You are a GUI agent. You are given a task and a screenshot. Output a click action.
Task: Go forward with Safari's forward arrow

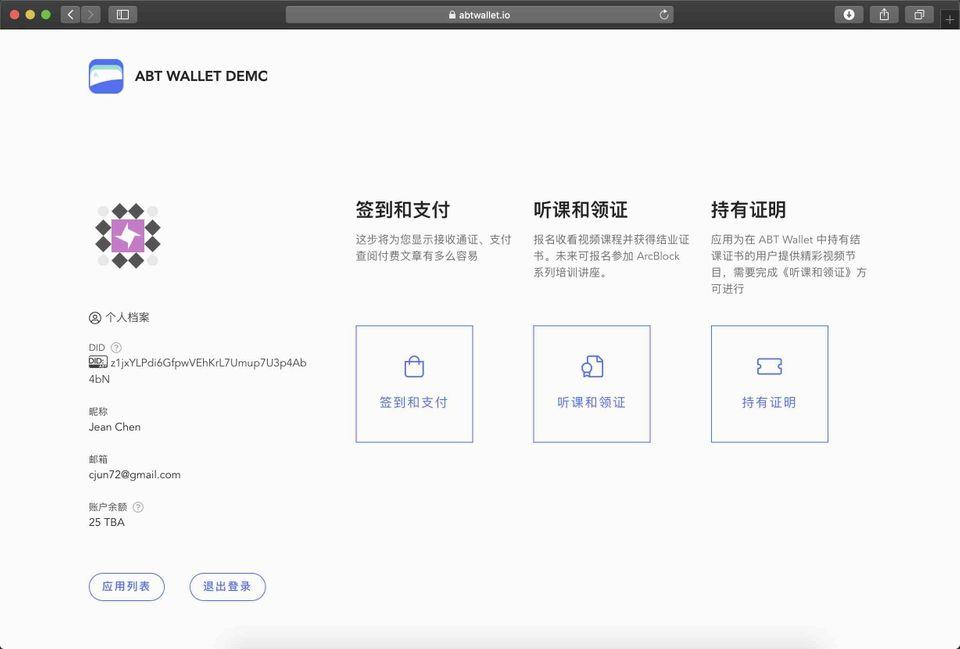[91, 15]
